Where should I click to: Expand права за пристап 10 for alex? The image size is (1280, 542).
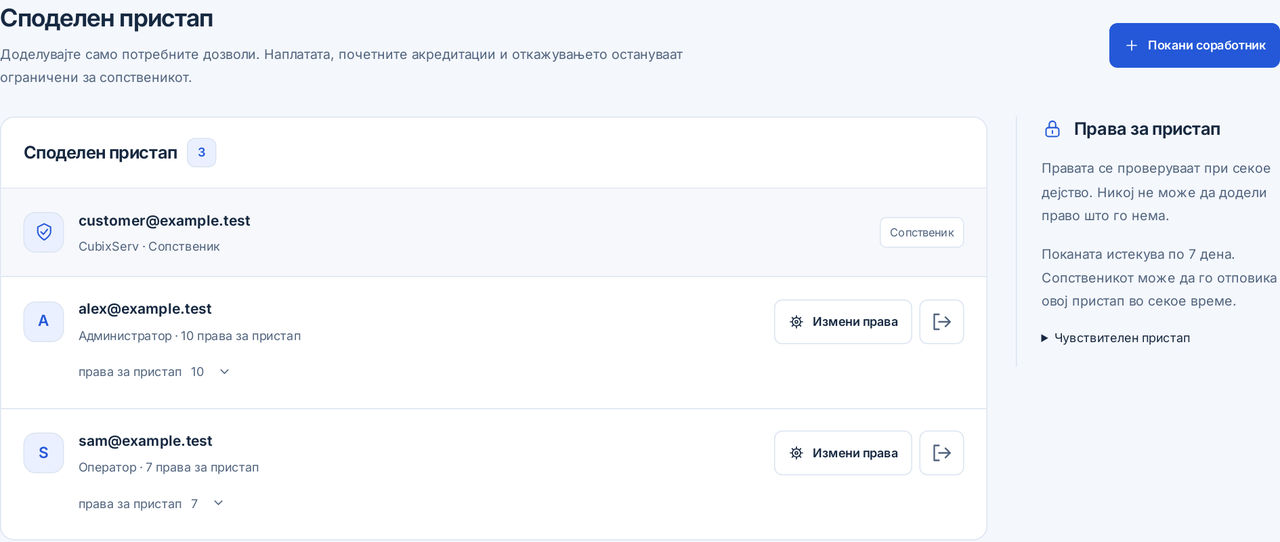point(155,372)
